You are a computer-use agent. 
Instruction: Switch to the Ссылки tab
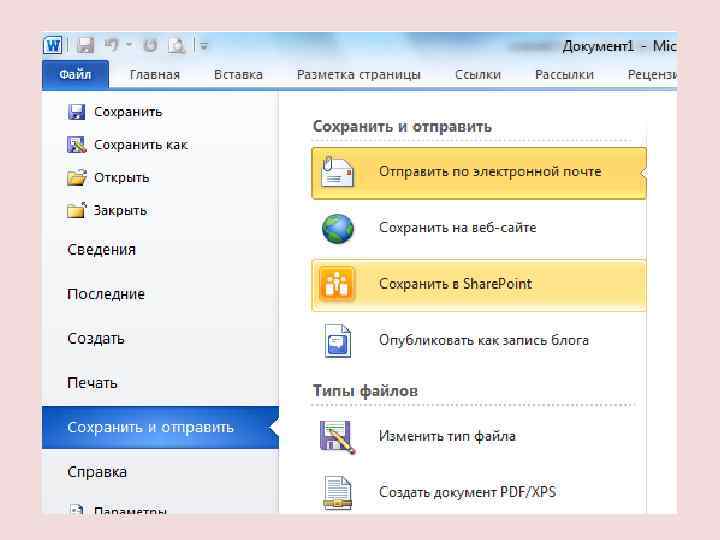478,74
